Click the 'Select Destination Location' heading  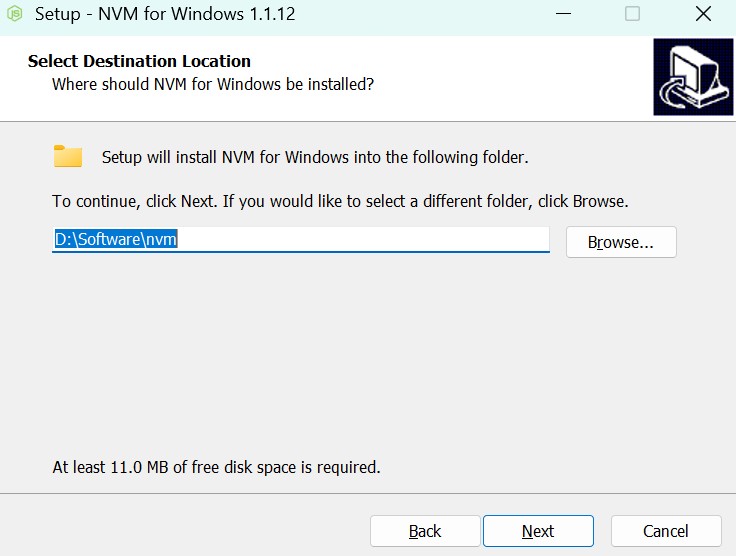(139, 61)
